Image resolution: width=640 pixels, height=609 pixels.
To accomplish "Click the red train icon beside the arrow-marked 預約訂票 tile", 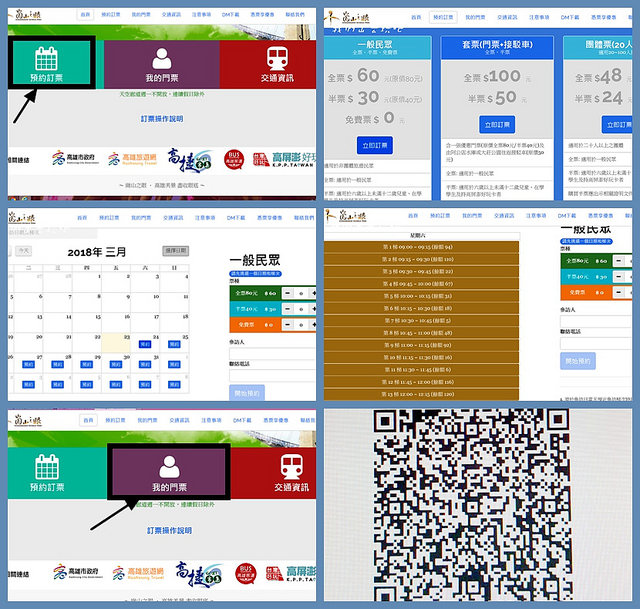I will [x=279, y=57].
